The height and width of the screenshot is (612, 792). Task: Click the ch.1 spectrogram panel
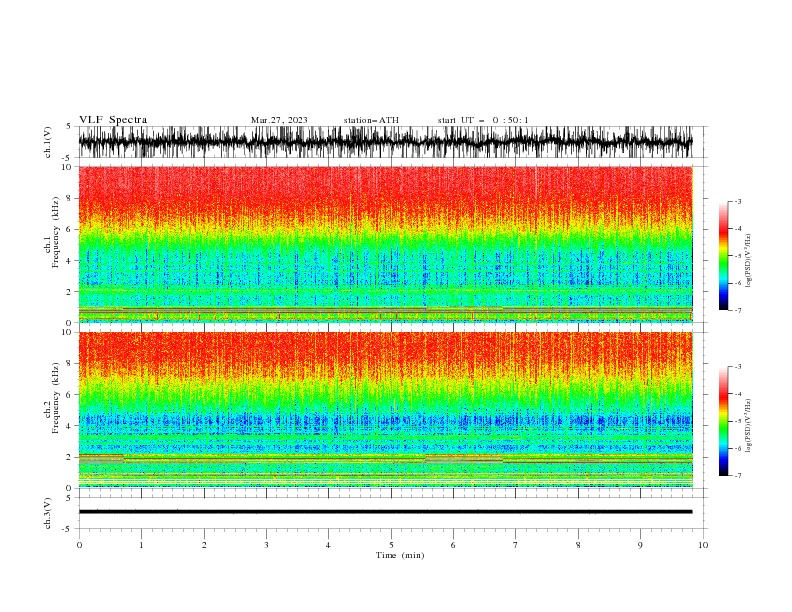(x=385, y=244)
